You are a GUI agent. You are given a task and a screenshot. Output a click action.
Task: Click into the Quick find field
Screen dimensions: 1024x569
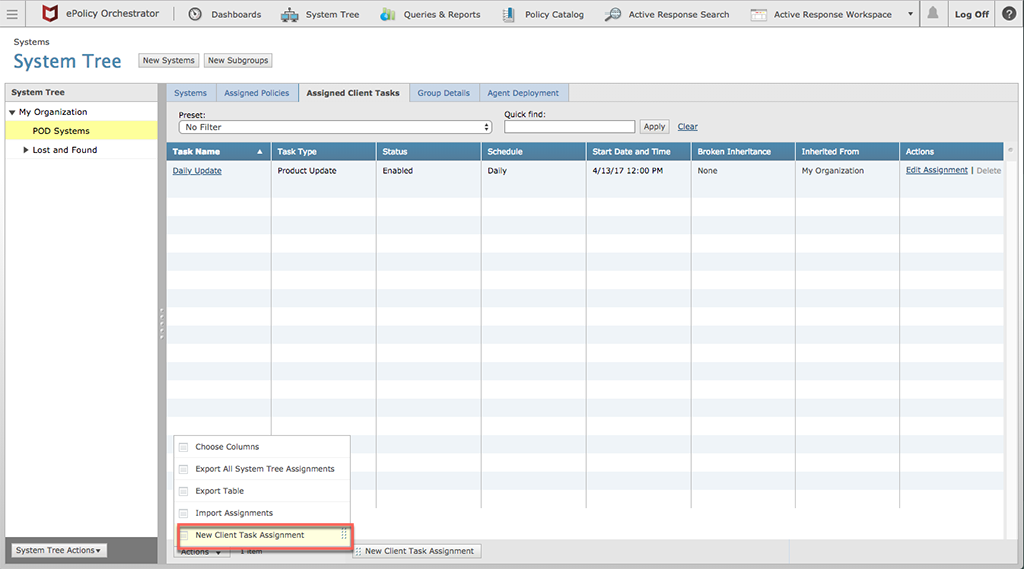pyautogui.click(x=569, y=127)
